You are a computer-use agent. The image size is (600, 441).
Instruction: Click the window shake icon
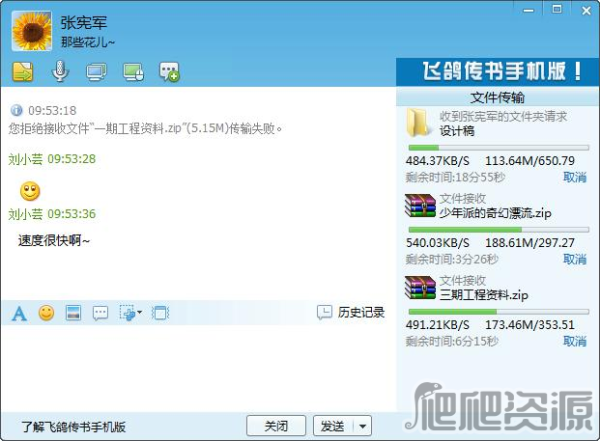(x=160, y=313)
